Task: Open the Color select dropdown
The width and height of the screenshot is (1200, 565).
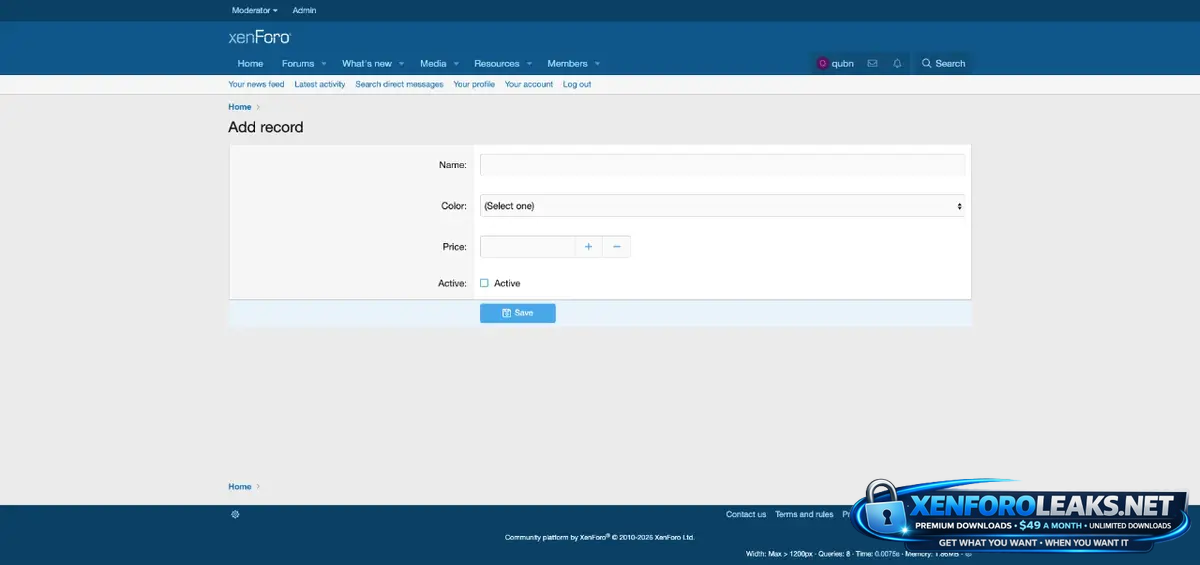Action: [x=722, y=206]
